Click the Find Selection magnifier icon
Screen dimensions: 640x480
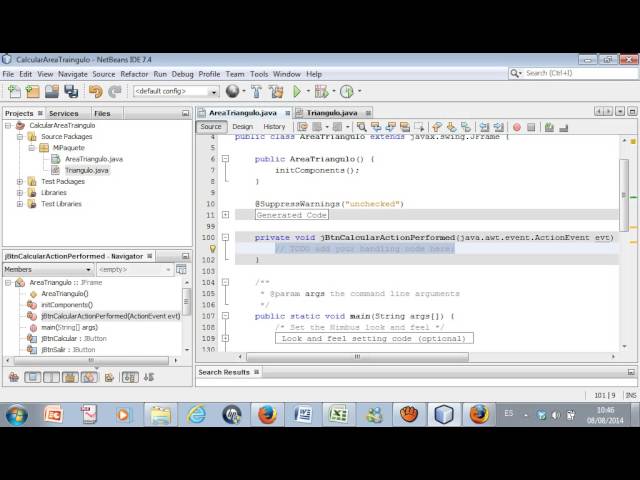tap(361, 127)
